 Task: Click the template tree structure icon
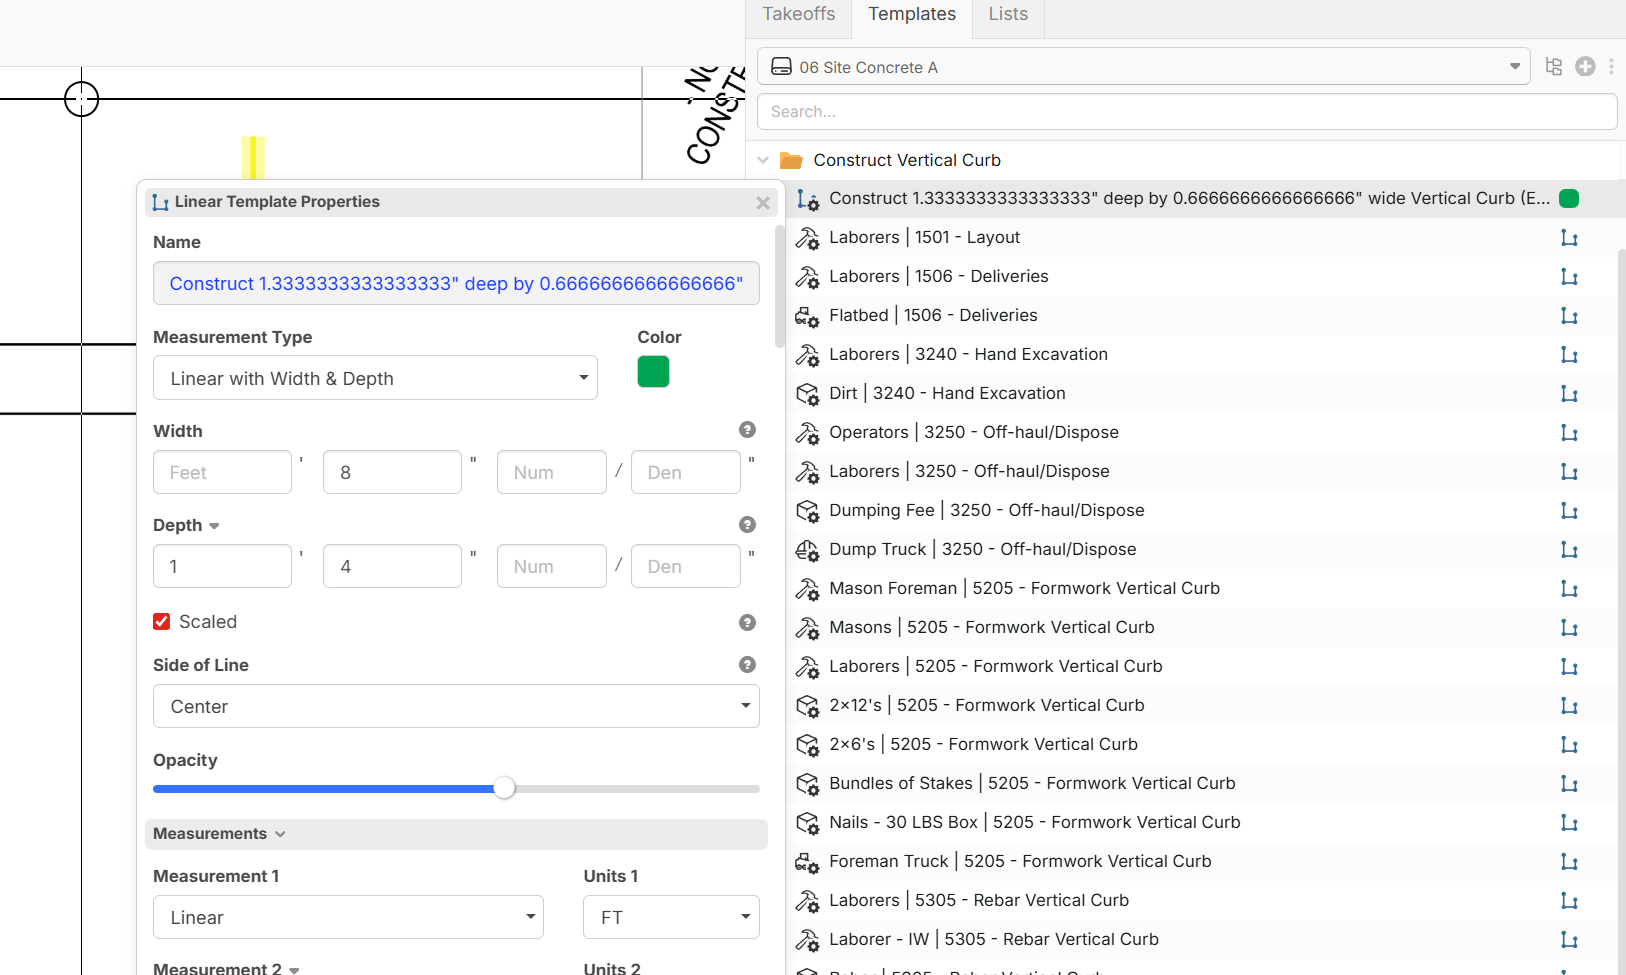tap(1553, 67)
